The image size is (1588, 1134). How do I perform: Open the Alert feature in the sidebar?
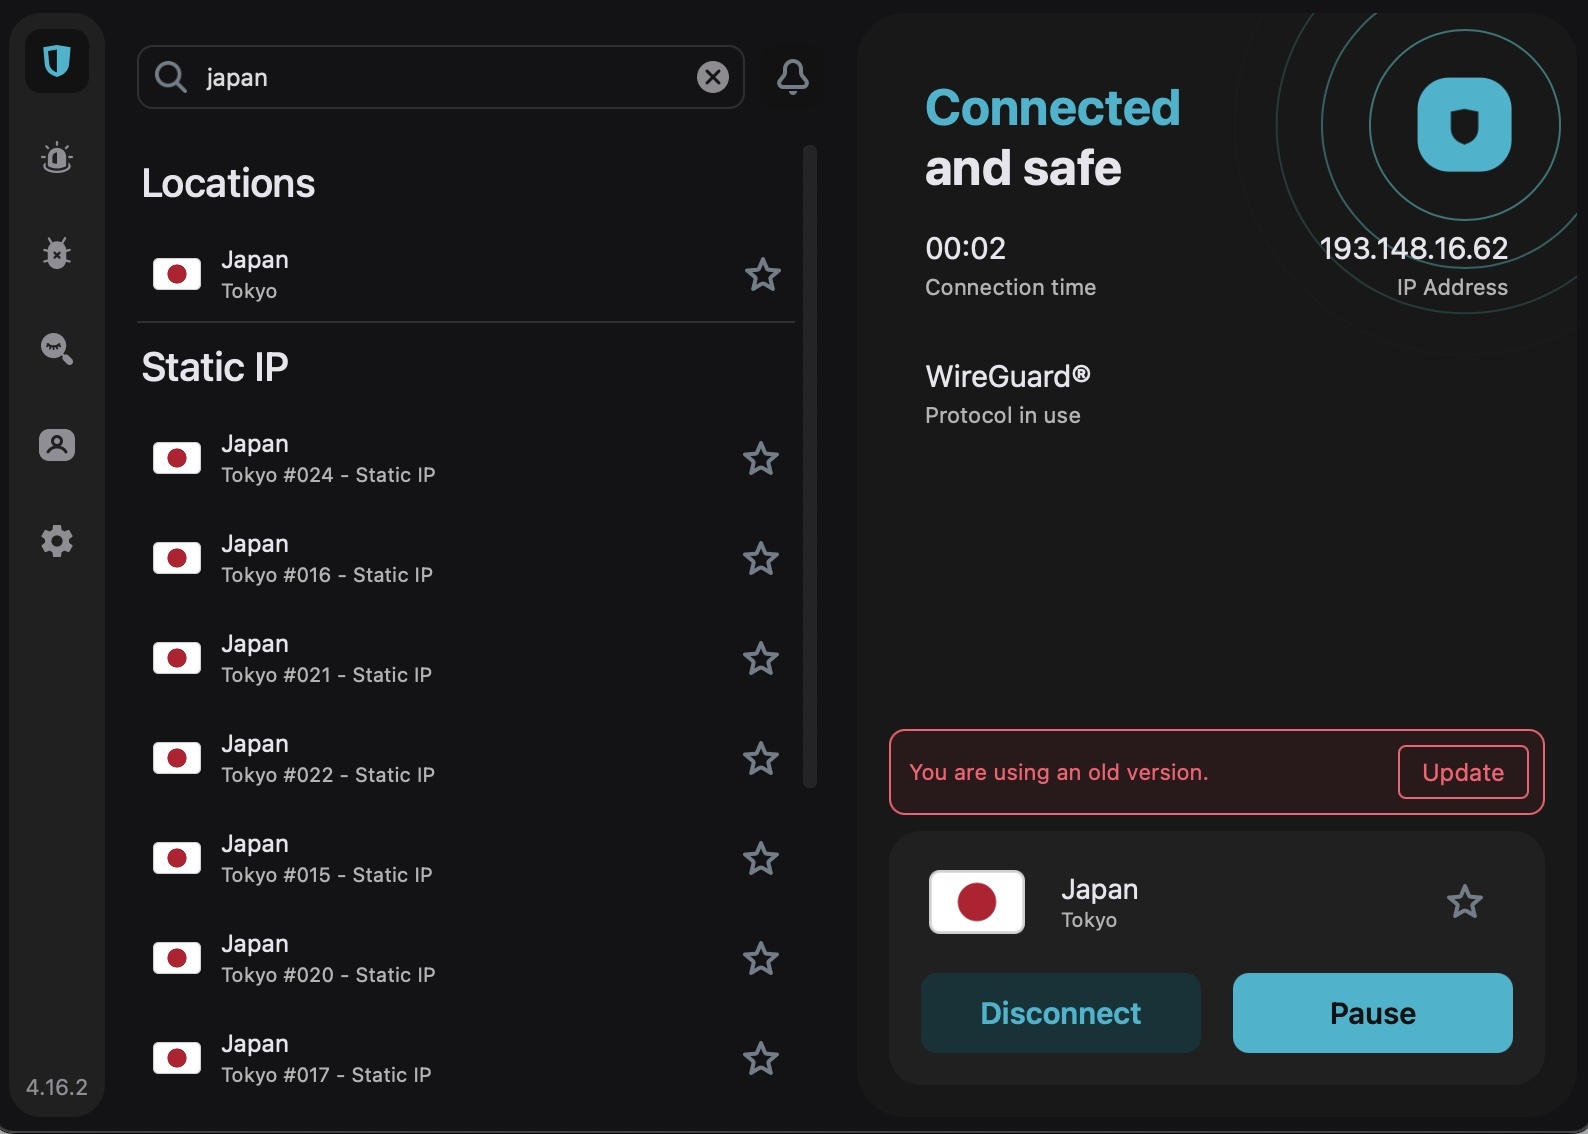[57, 158]
